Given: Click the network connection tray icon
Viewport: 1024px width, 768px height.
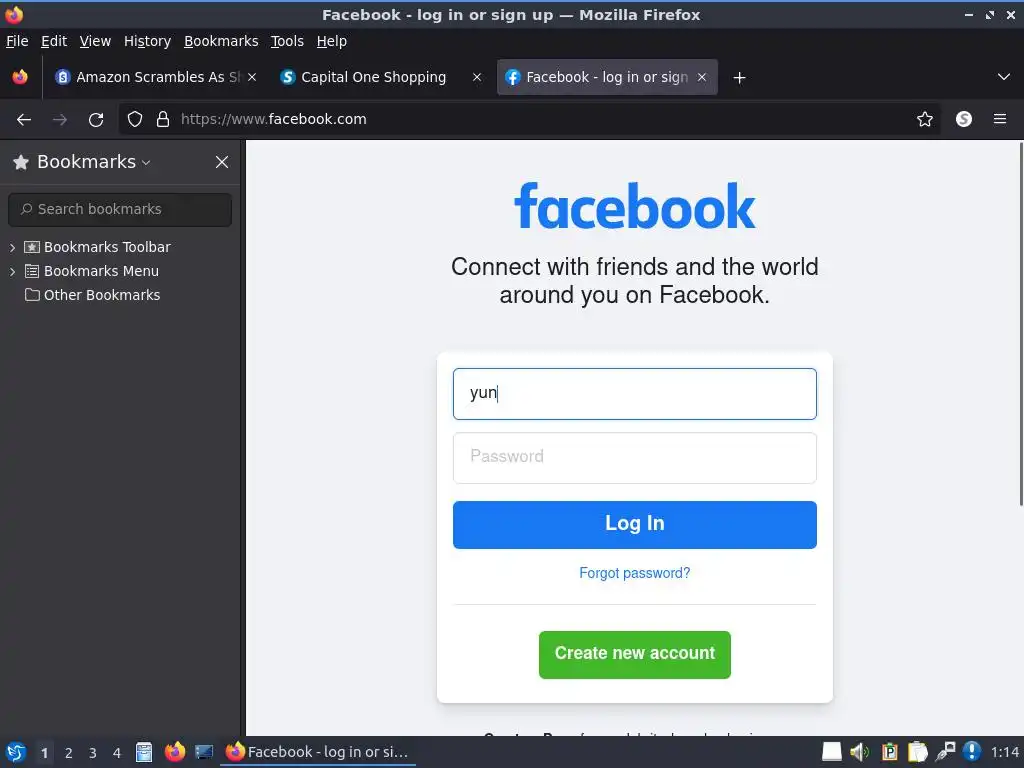Looking at the screenshot, I should pyautogui.click(x=945, y=752).
